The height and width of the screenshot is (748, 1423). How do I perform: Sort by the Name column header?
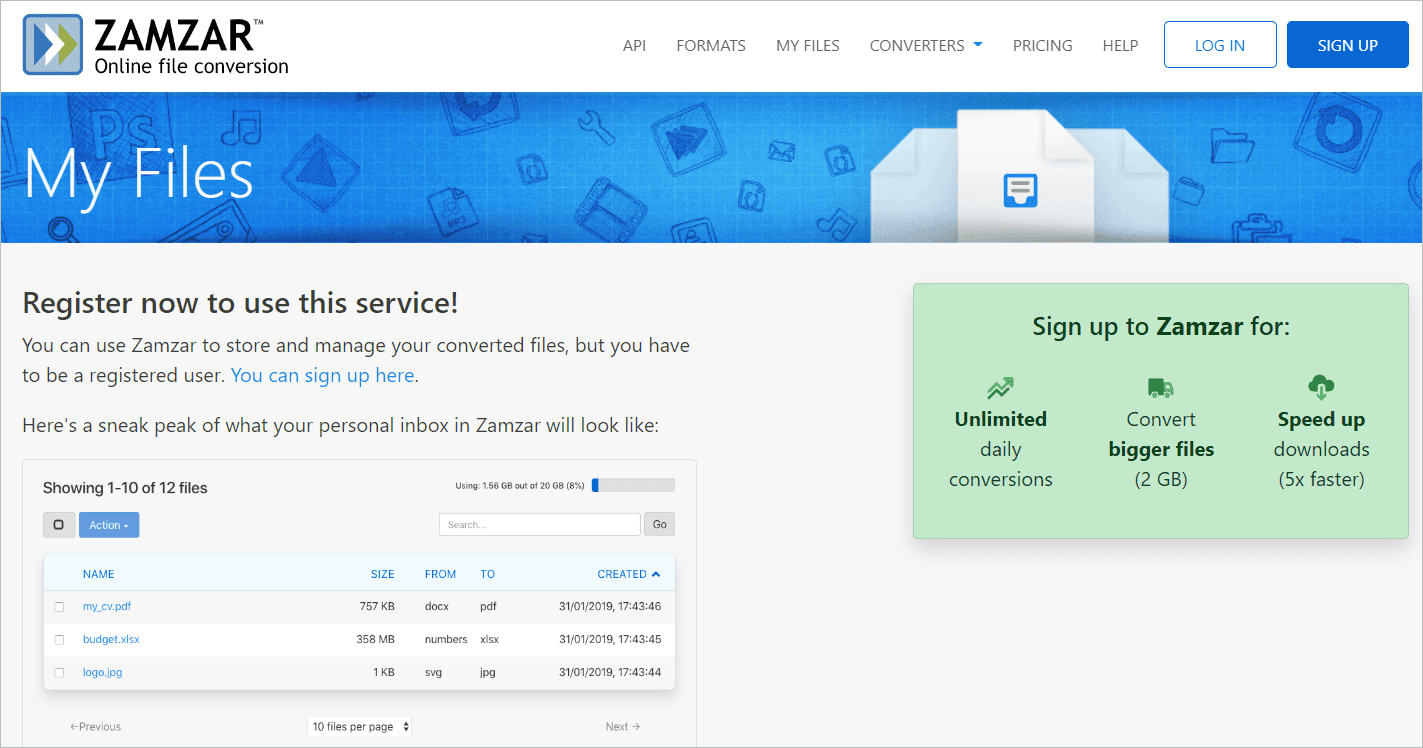pos(99,574)
